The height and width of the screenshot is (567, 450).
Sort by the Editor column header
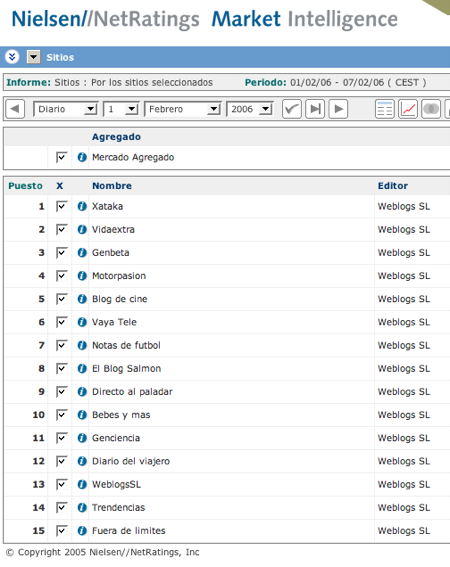[393, 186]
